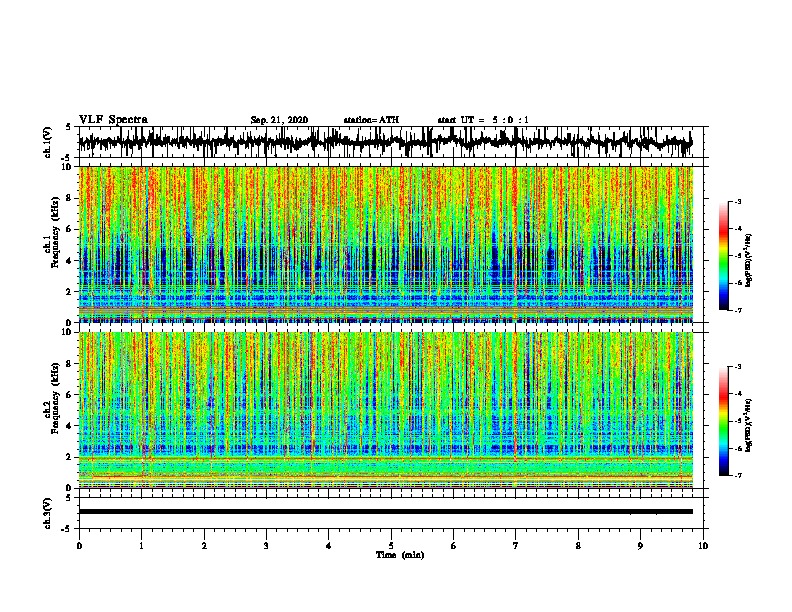
Task: Click the time axis tick label '10'
Action: 703,545
